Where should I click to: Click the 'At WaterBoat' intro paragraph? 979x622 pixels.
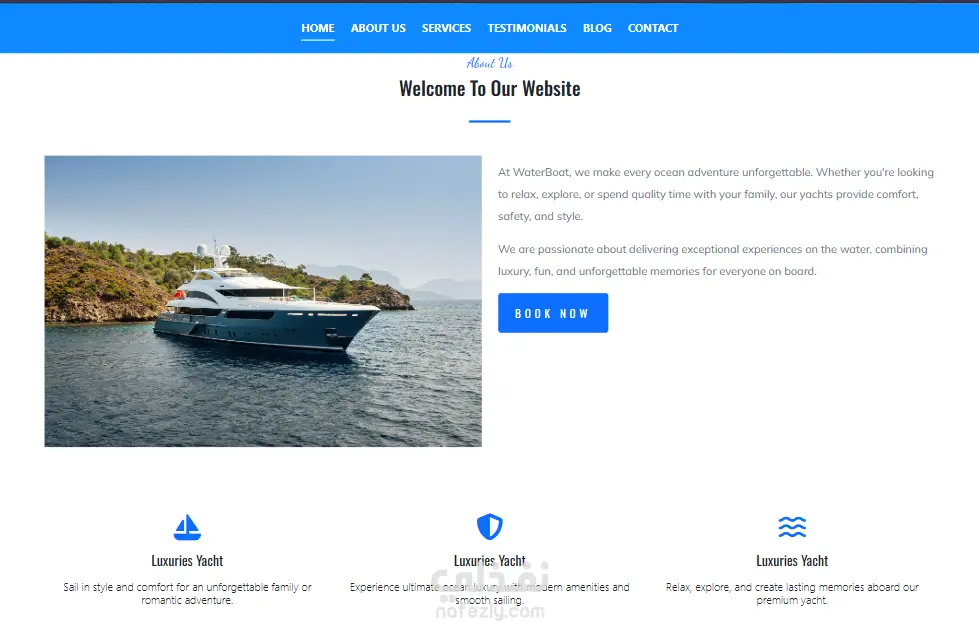(x=716, y=194)
